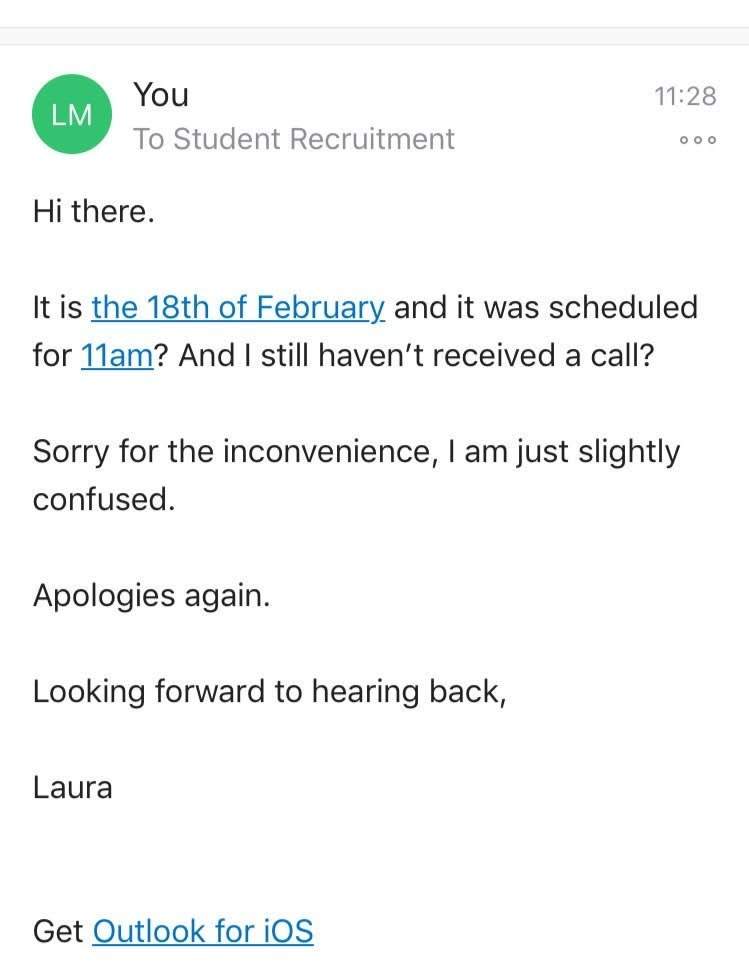Tap the words "It is" starting the paragraph

point(58,307)
